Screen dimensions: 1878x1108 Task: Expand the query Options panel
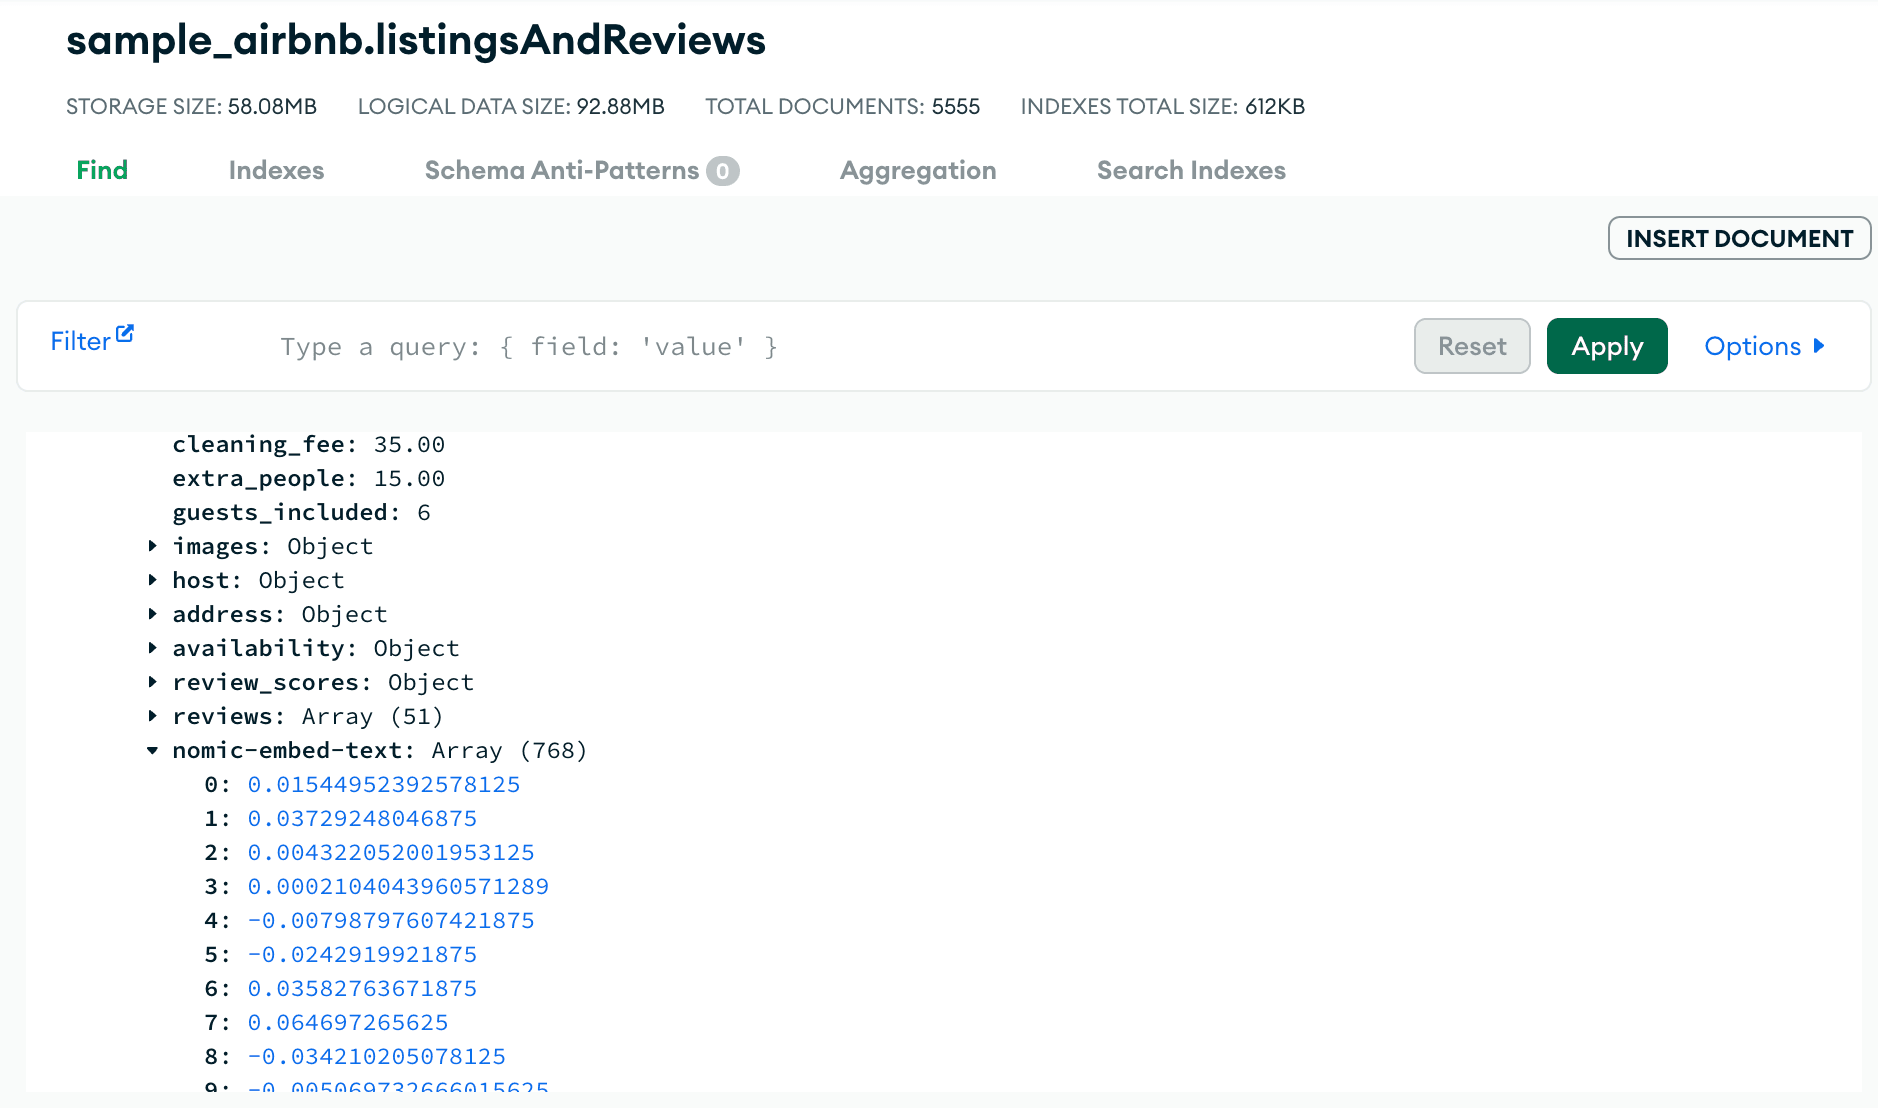(x=1764, y=346)
